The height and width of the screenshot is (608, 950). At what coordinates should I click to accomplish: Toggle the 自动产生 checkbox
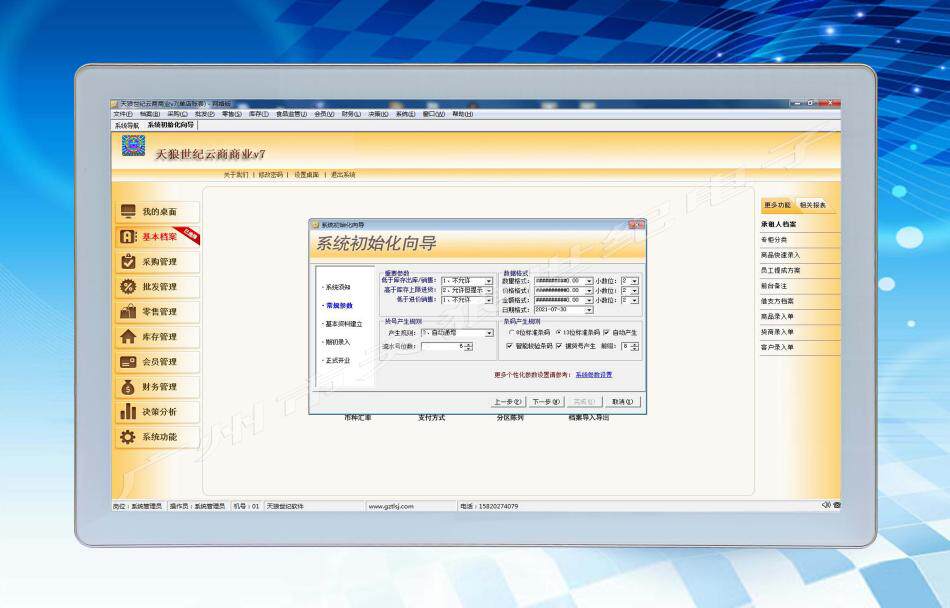(606, 332)
